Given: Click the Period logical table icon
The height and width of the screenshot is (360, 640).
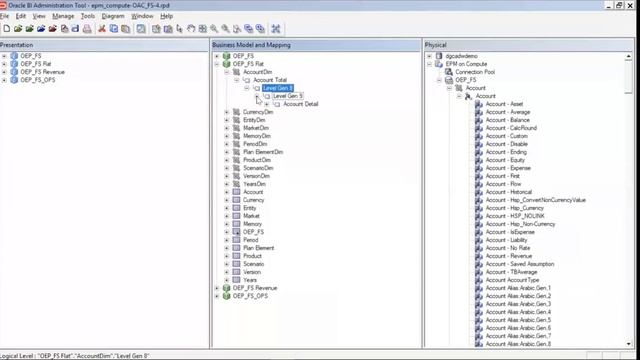Looking at the screenshot, I should pos(236,240).
